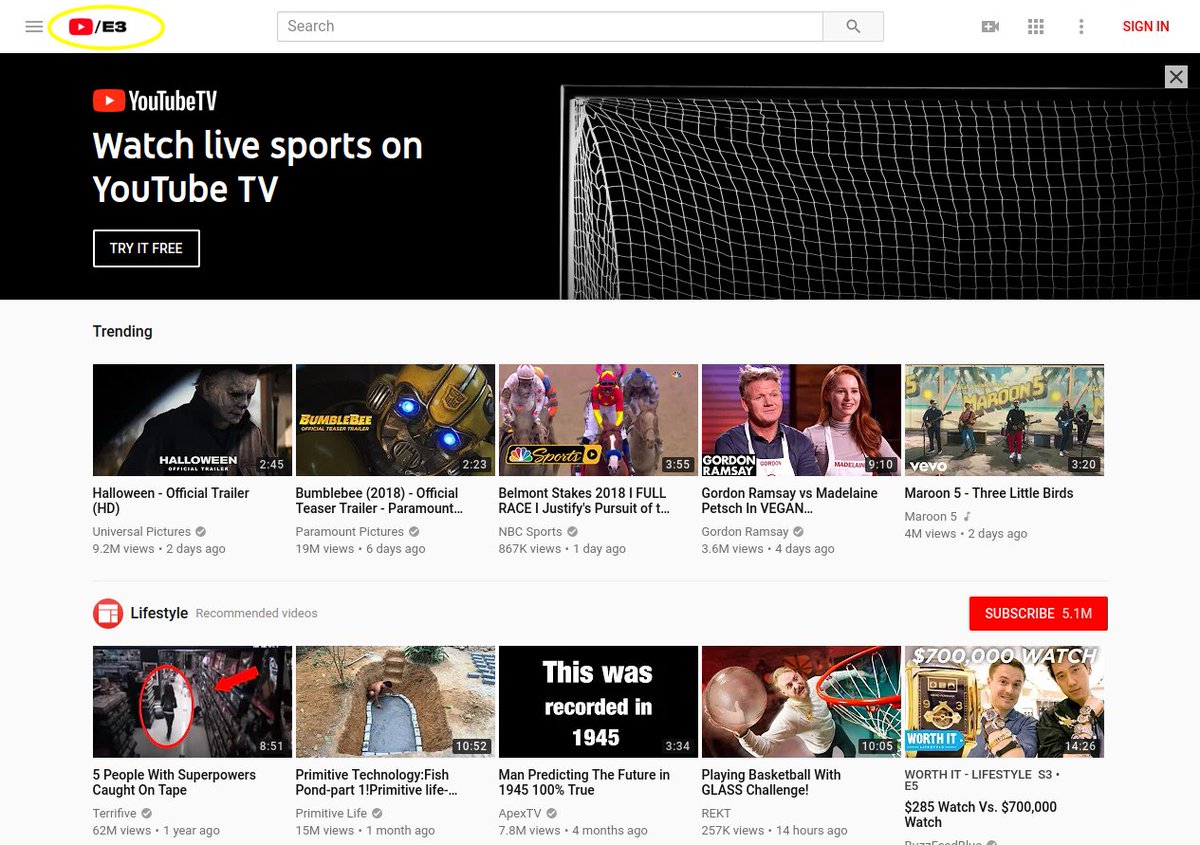
Task: Play the Belmont Stakes race thumbnail
Action: pos(598,420)
